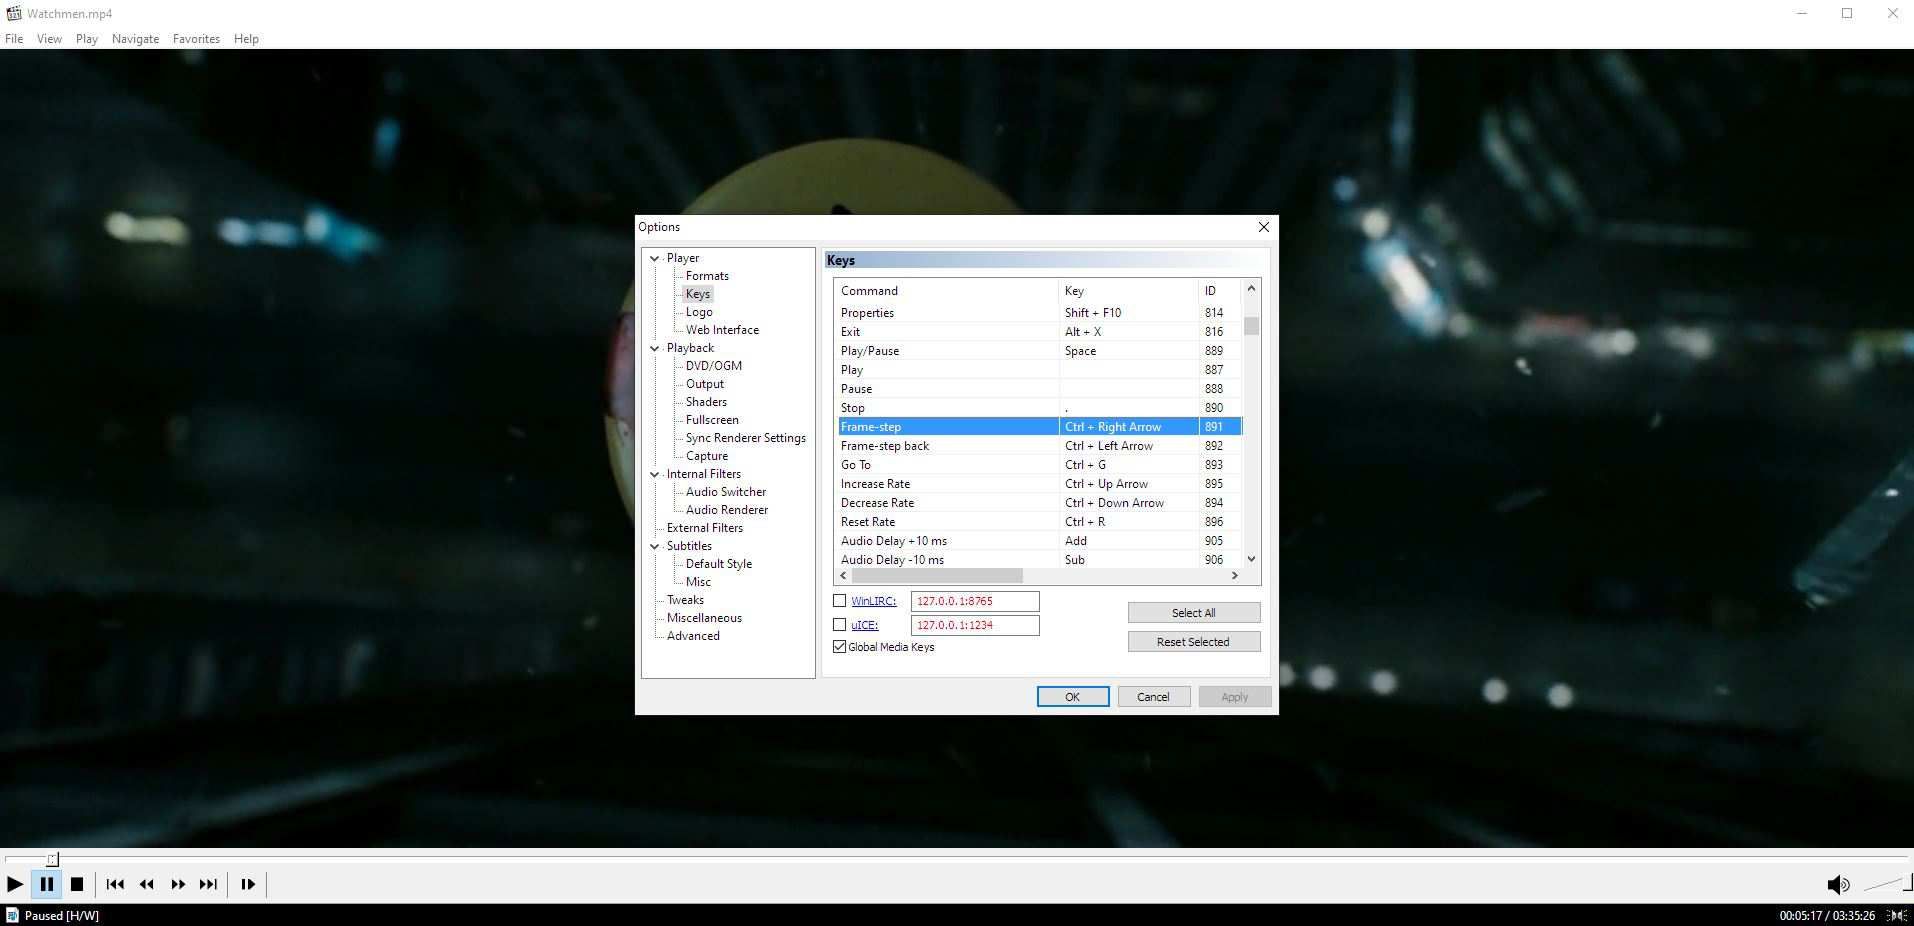Collapse the Subtitles tree node

[x=655, y=546]
